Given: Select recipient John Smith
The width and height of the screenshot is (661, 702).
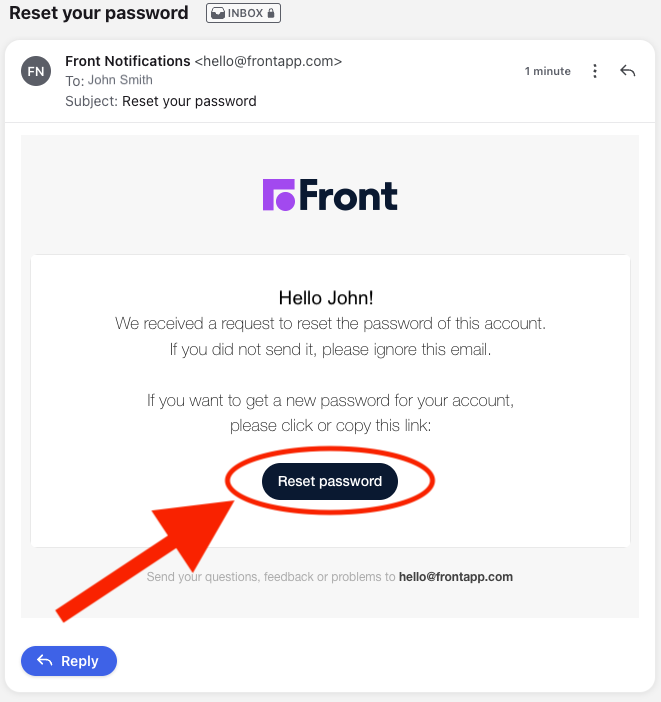Looking at the screenshot, I should pos(120,80).
